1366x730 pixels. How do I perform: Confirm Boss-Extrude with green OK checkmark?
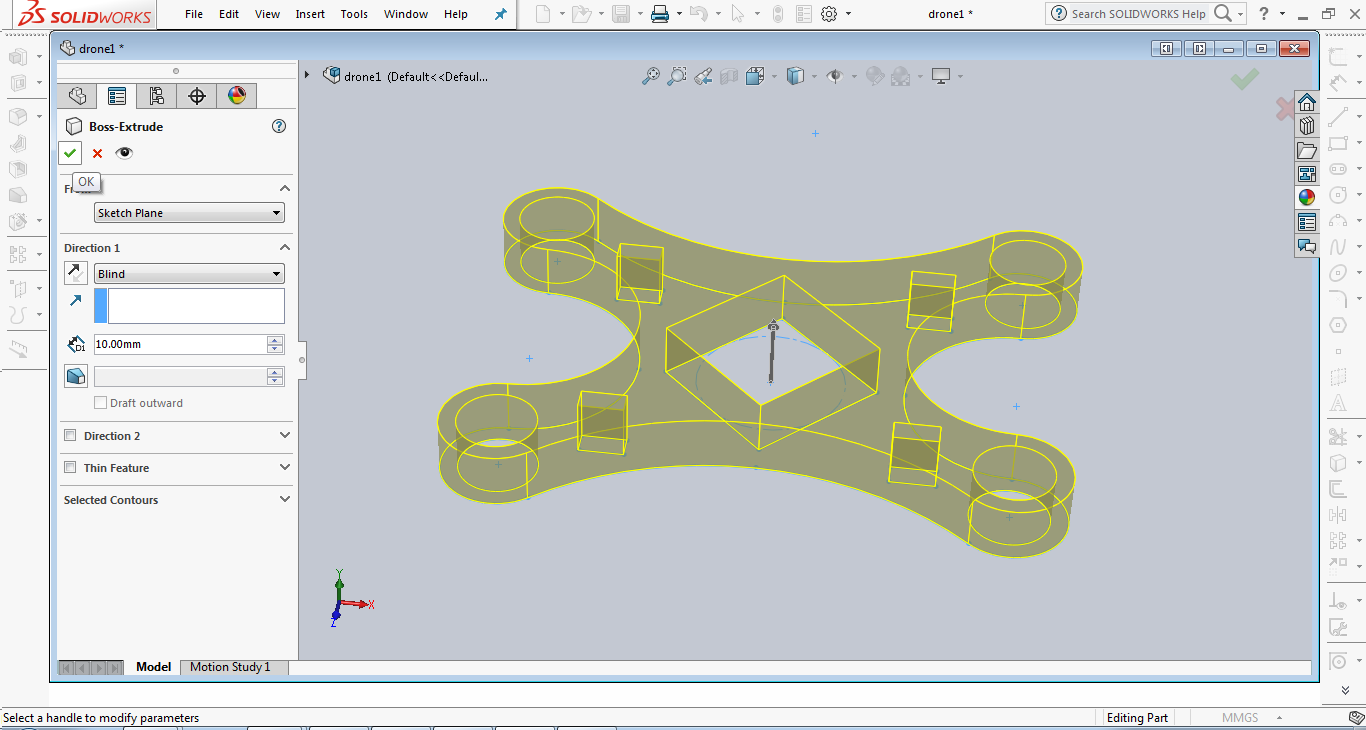70,153
